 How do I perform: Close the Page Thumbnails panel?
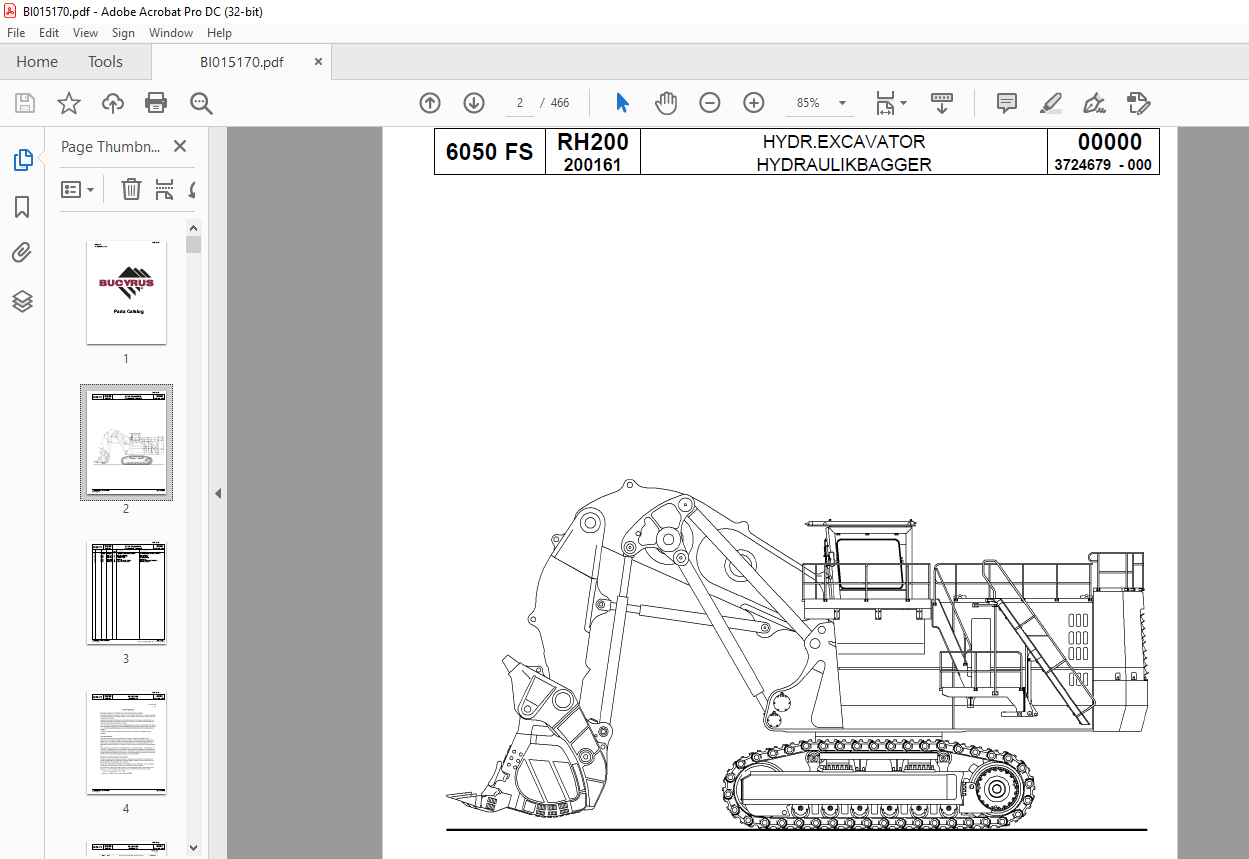(180, 146)
